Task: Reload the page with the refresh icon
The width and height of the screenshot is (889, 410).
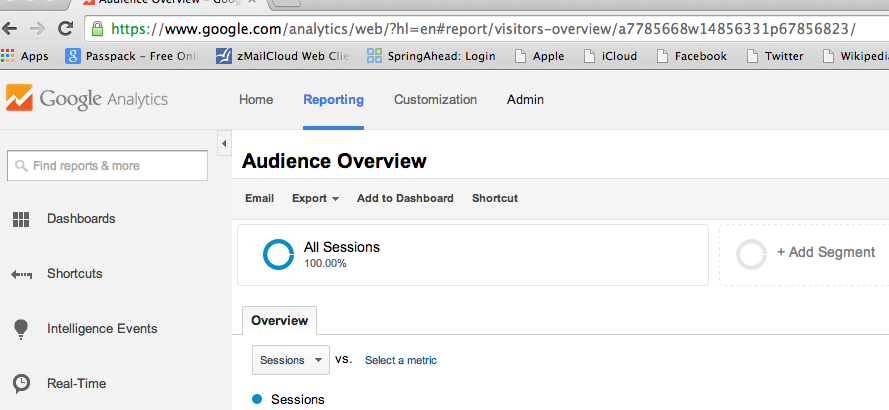Action: pos(66,28)
